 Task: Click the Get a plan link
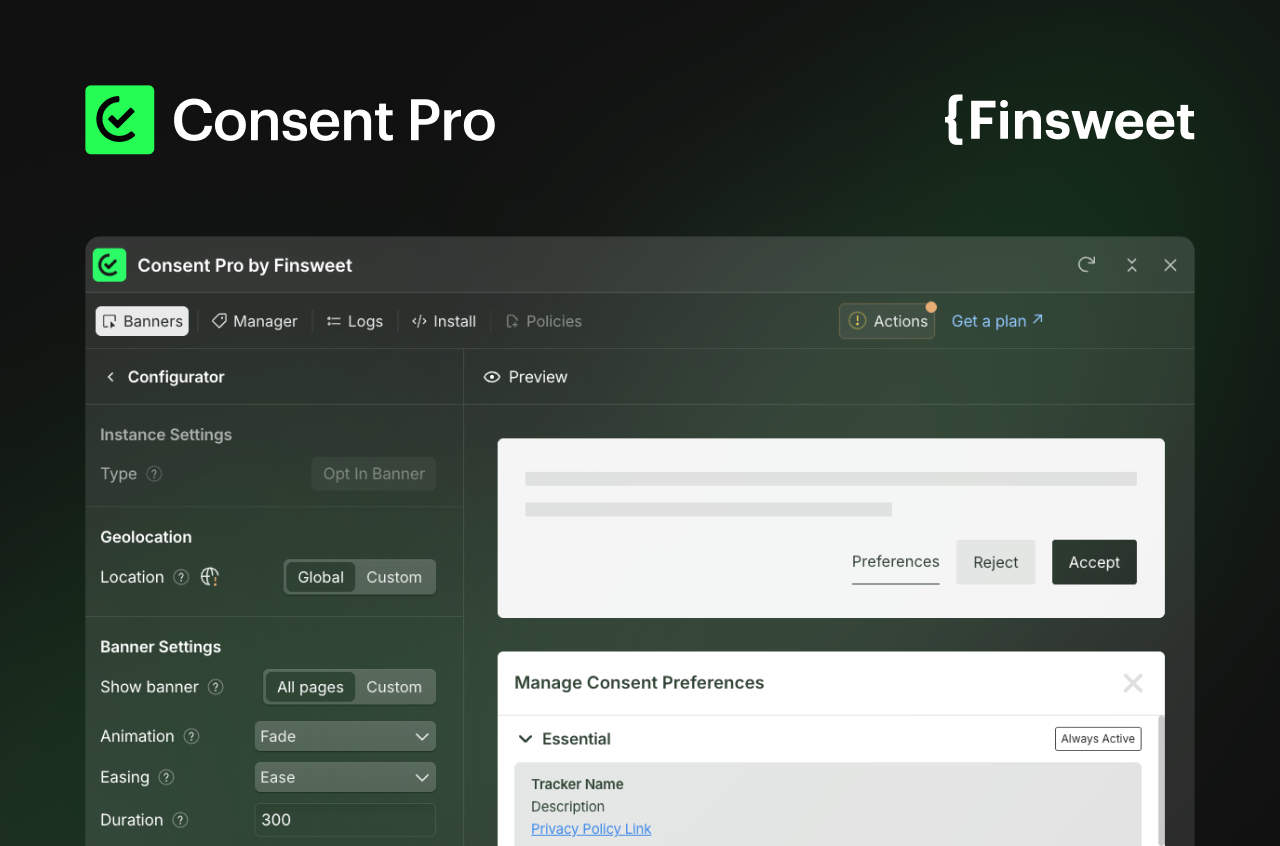(997, 321)
